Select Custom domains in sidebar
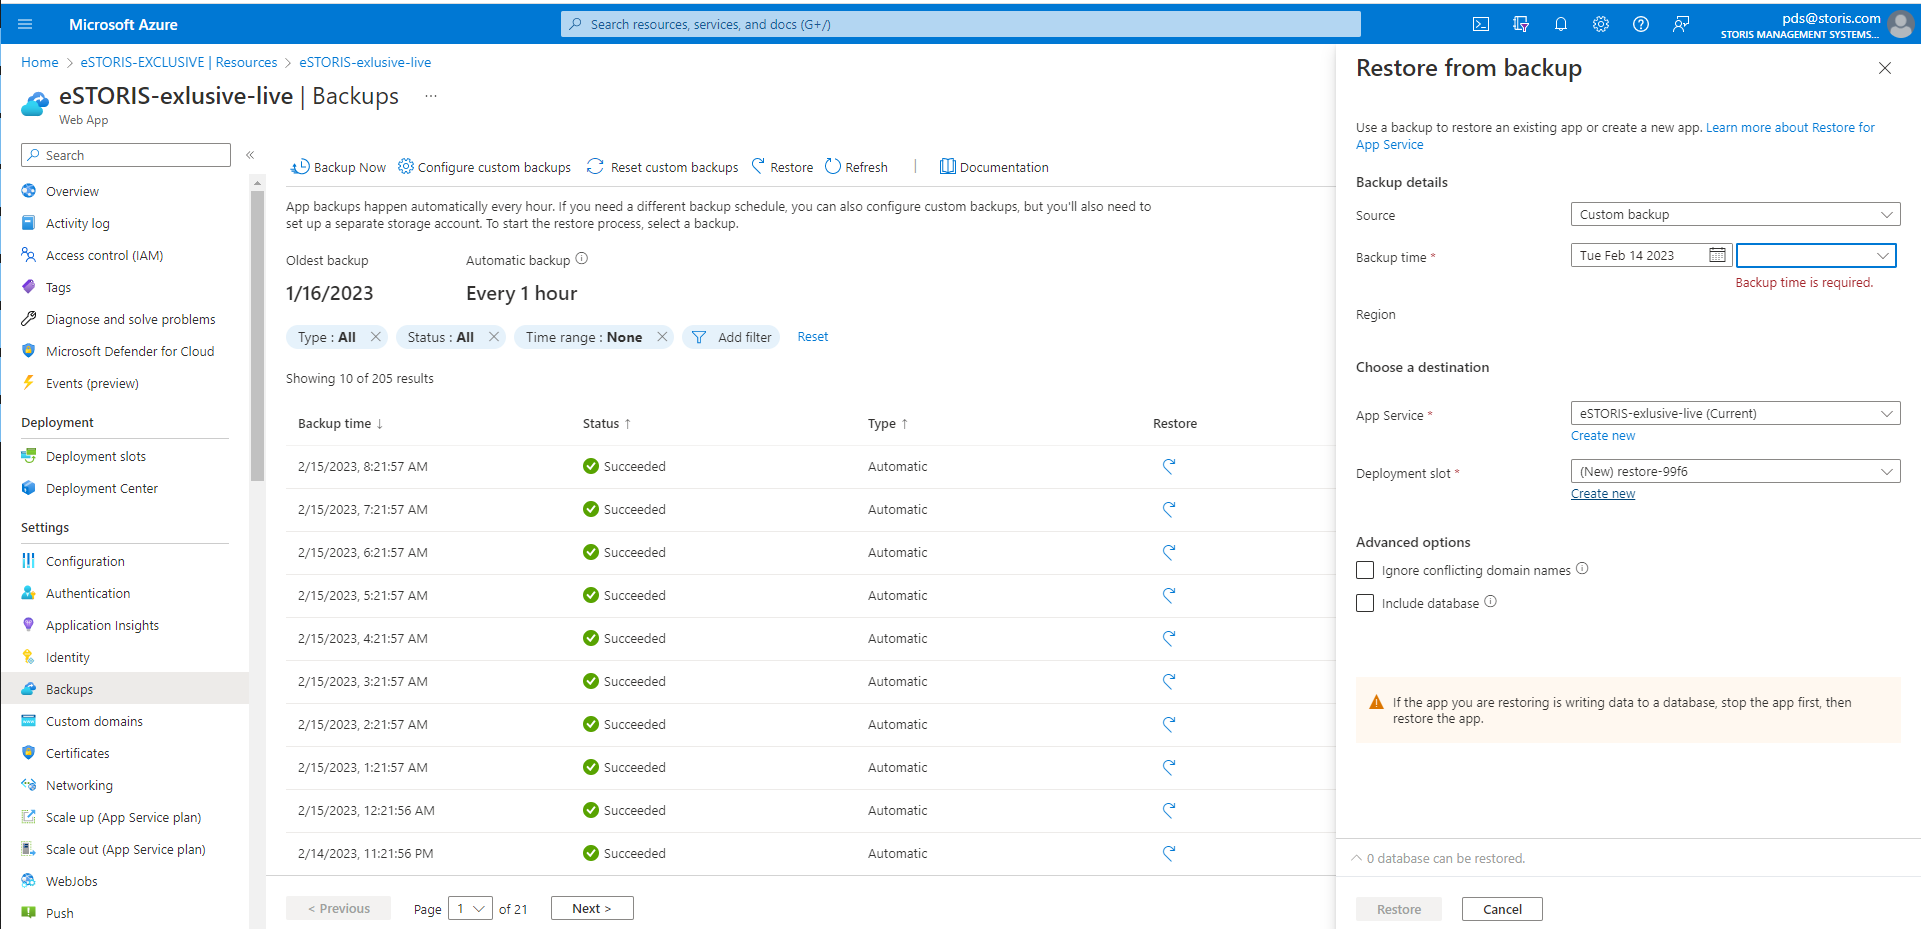1921x929 pixels. coord(94,721)
